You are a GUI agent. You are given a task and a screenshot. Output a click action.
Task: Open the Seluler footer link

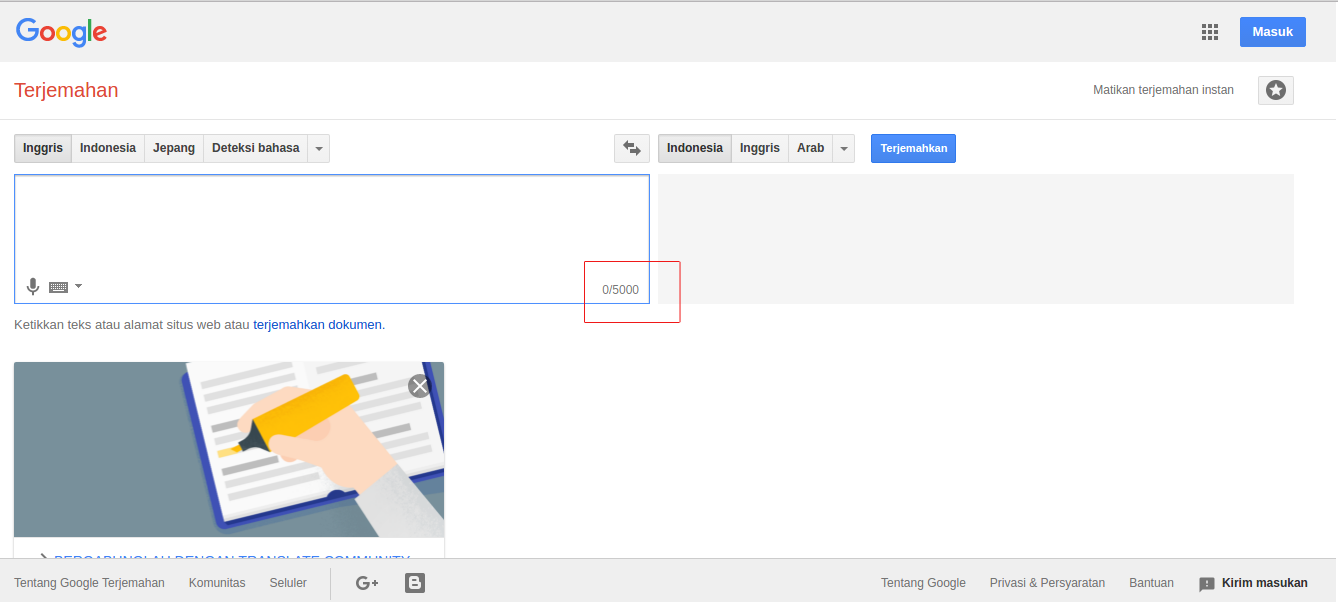click(x=288, y=583)
